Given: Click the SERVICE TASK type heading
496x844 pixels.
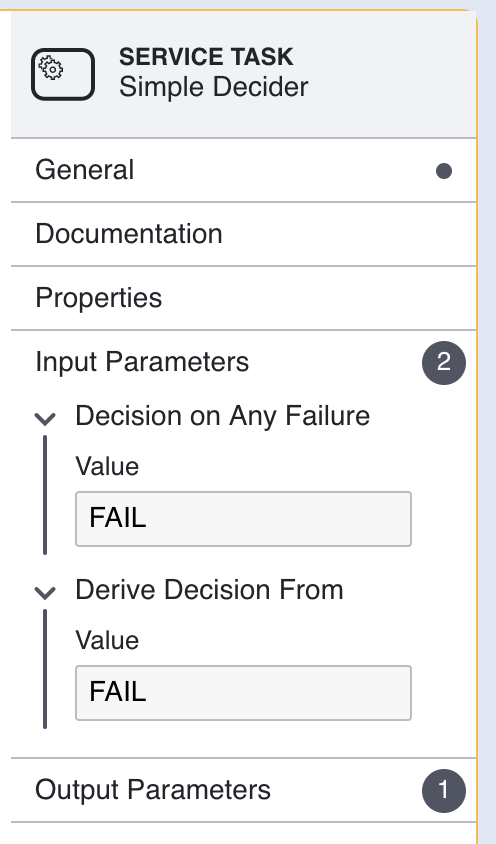Looking at the screenshot, I should (x=206, y=57).
